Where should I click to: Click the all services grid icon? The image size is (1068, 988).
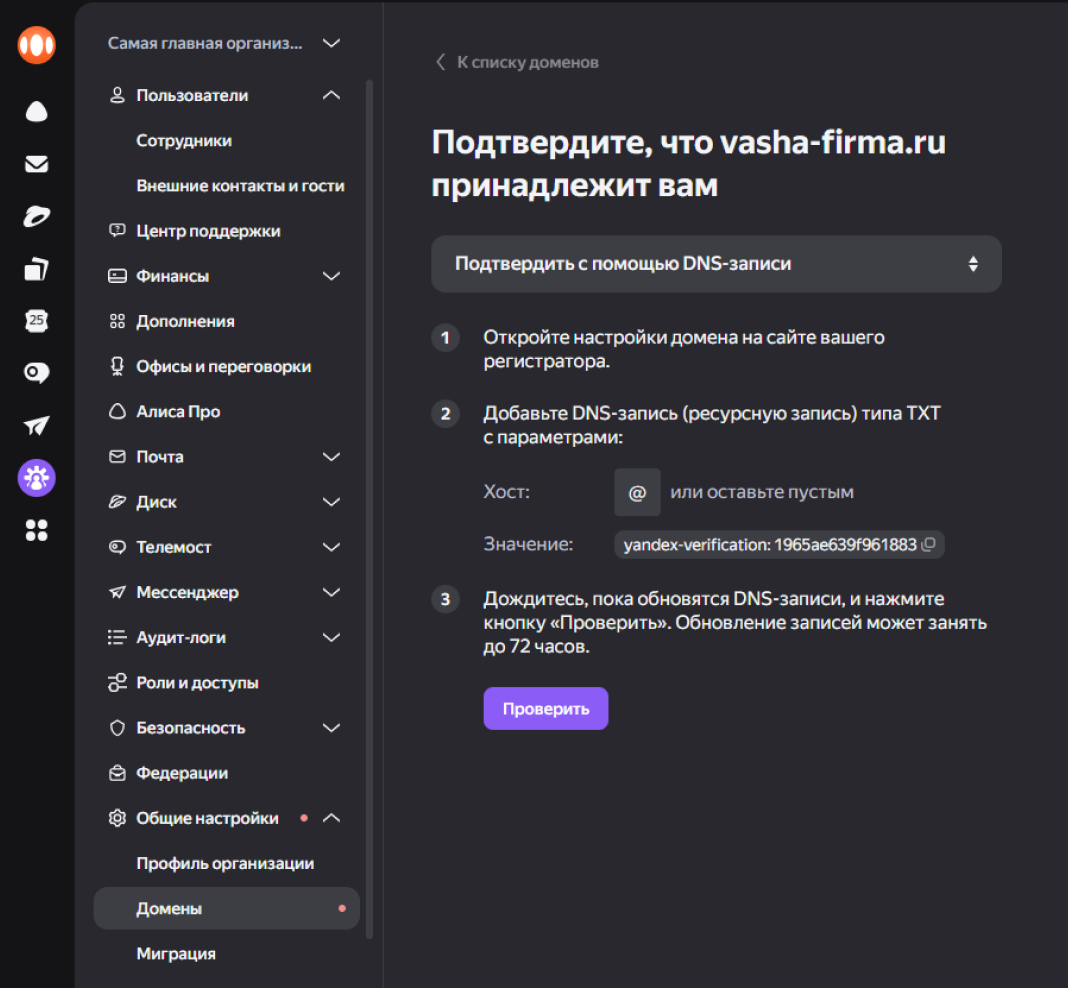coord(36,530)
